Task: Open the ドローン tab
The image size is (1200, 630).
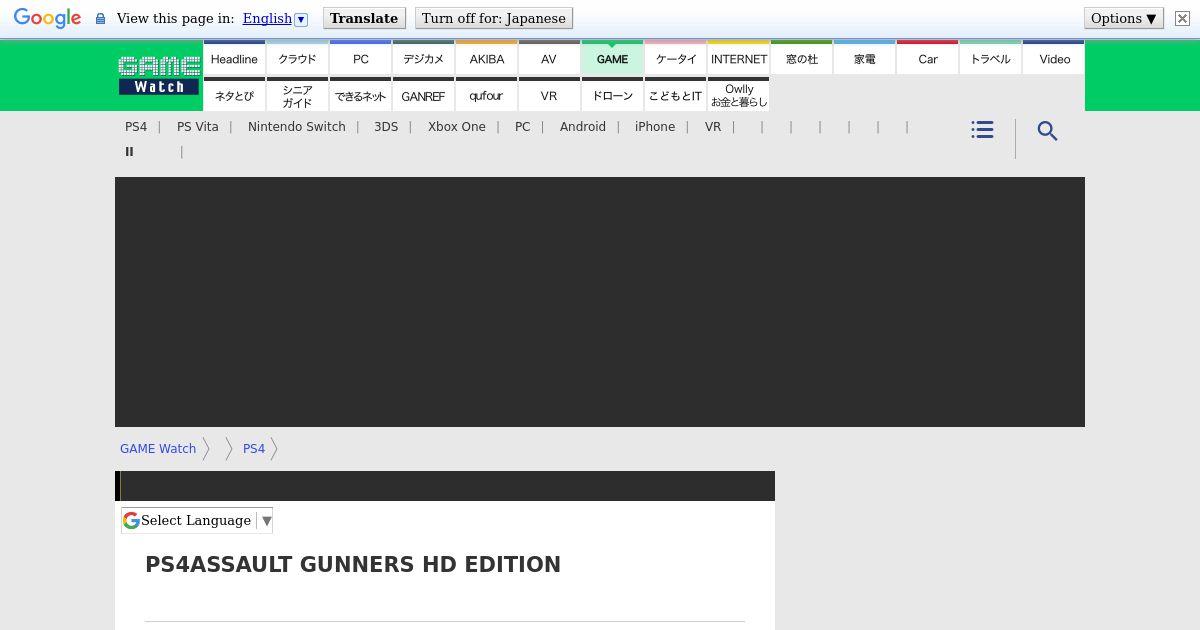Action: point(612,95)
